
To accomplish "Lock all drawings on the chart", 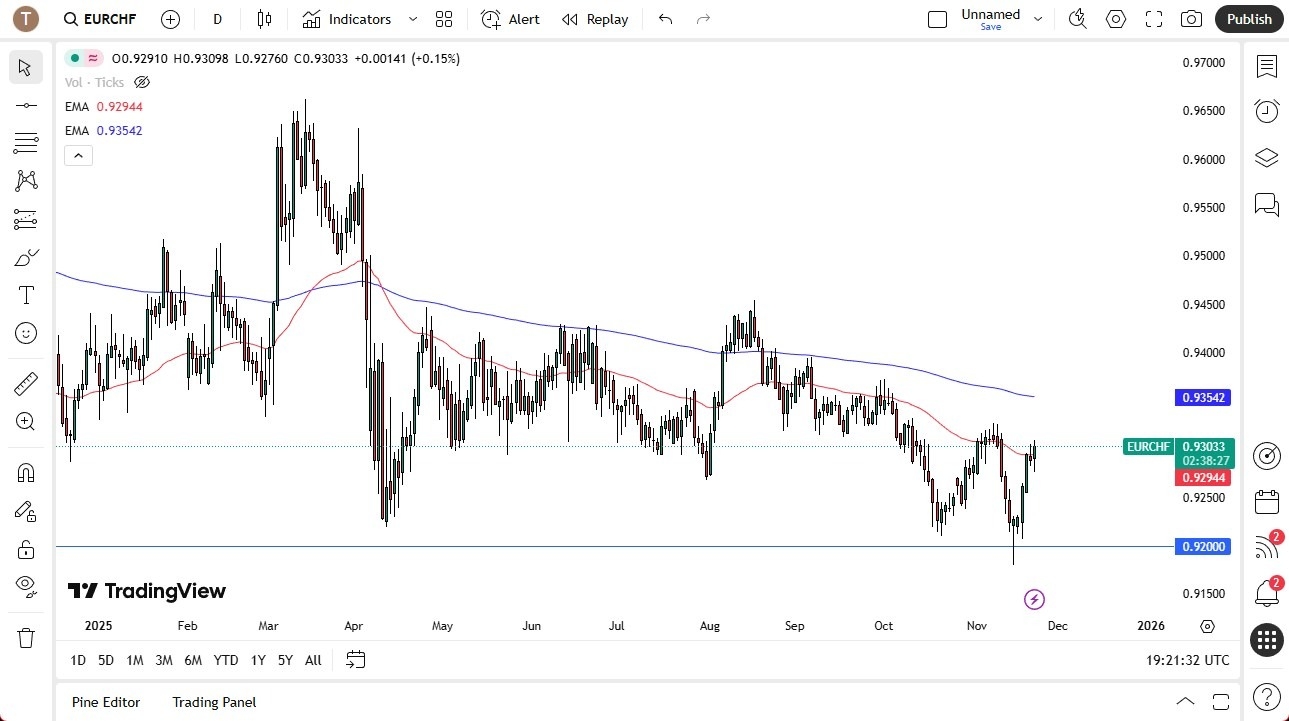I will (x=25, y=549).
